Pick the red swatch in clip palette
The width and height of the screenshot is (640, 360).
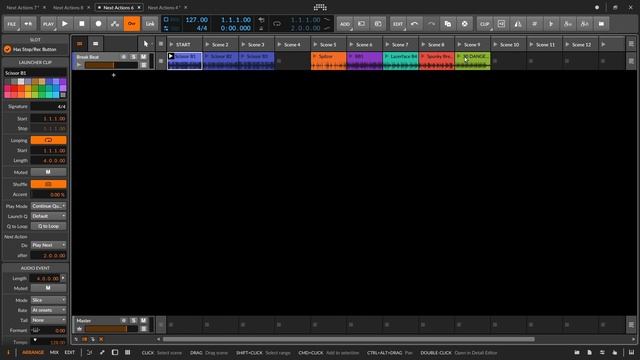coord(14,89)
